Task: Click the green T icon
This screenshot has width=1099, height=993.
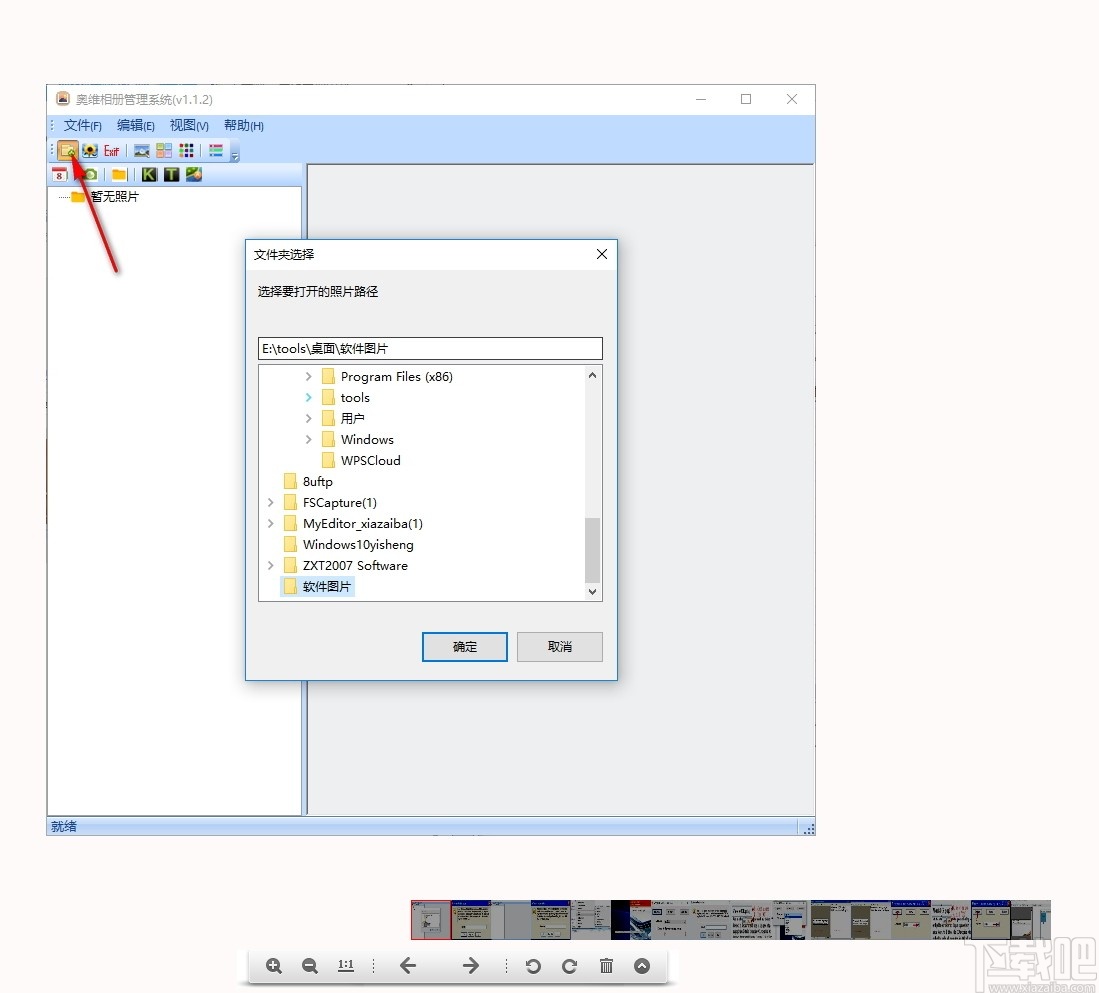Action: tap(172, 174)
